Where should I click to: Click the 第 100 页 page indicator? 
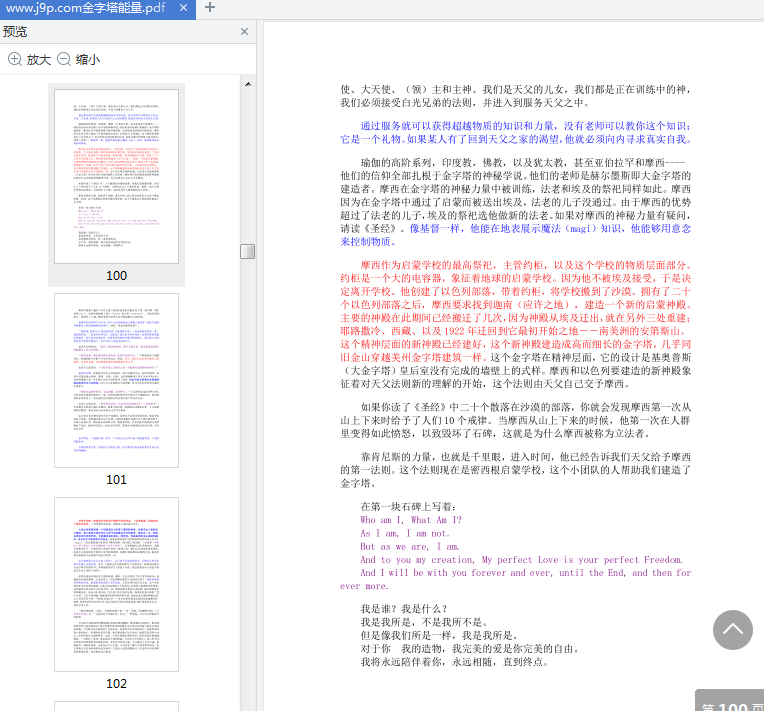[x=730, y=703]
